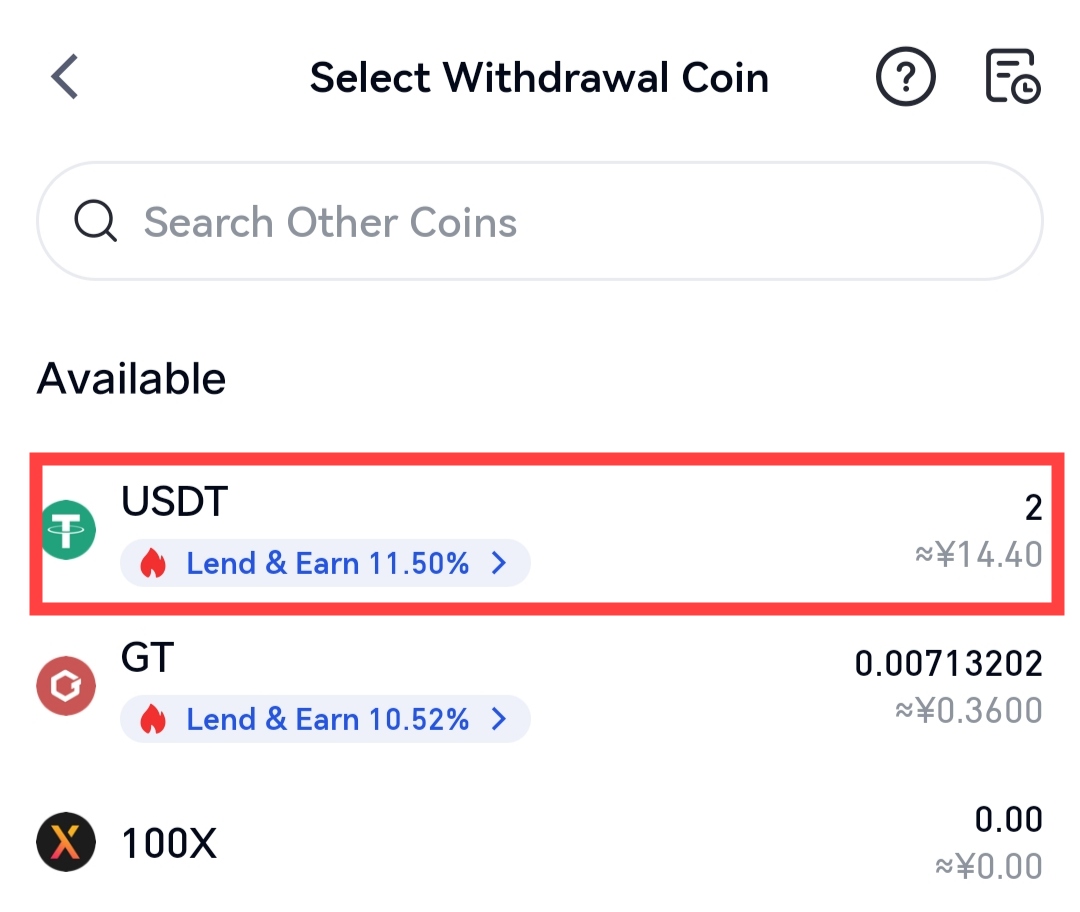Select 100X as the withdrawal coin
Image resolution: width=1080 pixels, height=912 pixels.
coord(540,843)
